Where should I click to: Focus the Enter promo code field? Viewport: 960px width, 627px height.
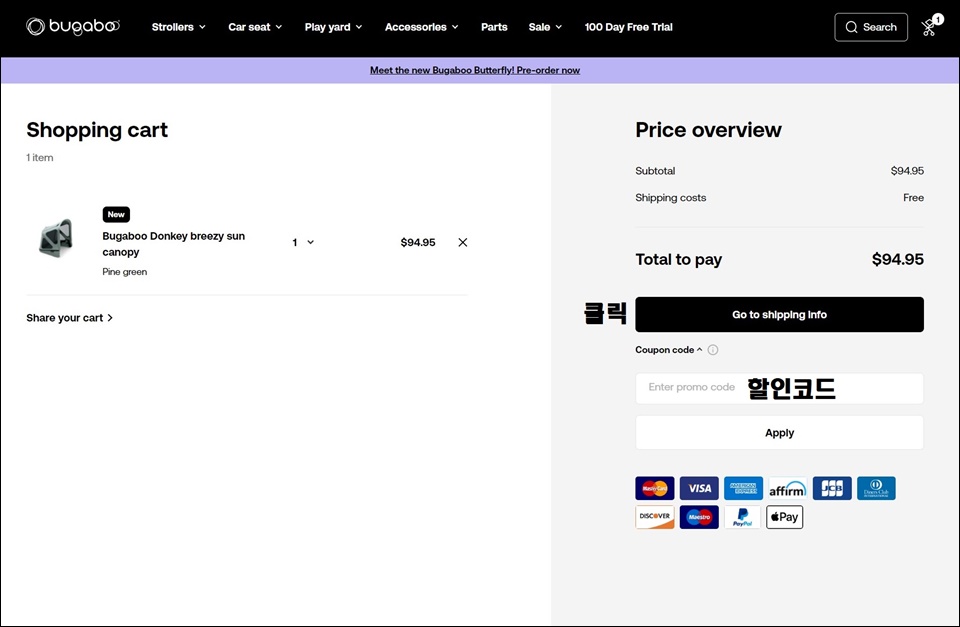779,388
